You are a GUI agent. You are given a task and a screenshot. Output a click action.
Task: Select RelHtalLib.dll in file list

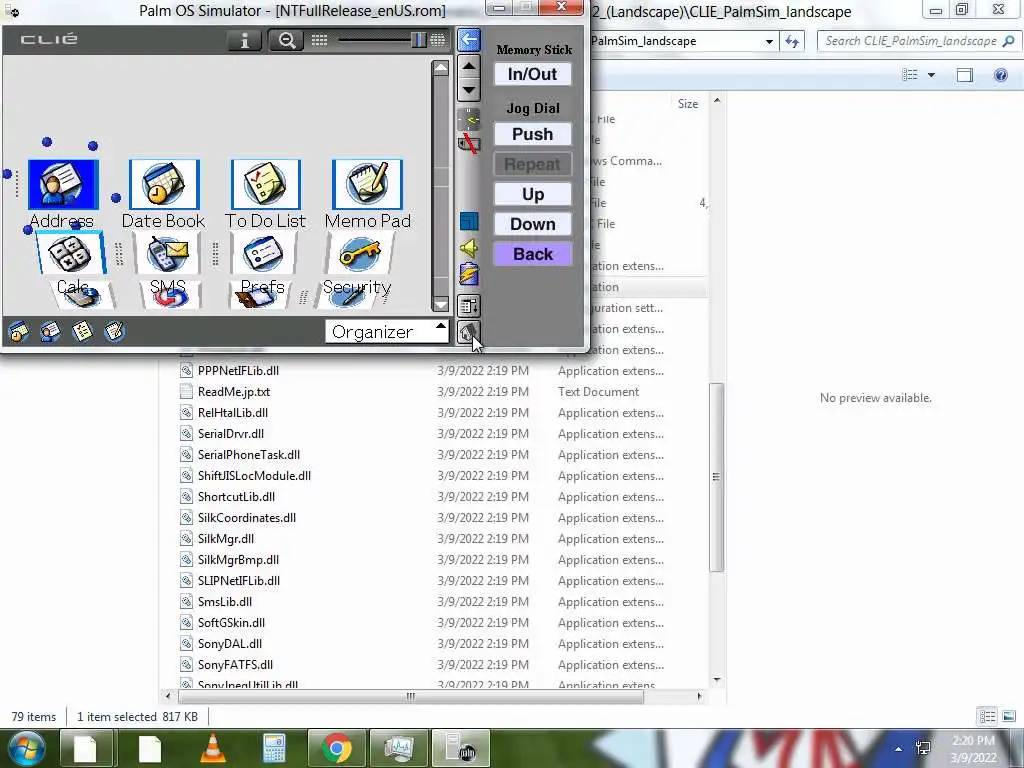click(x=232, y=413)
